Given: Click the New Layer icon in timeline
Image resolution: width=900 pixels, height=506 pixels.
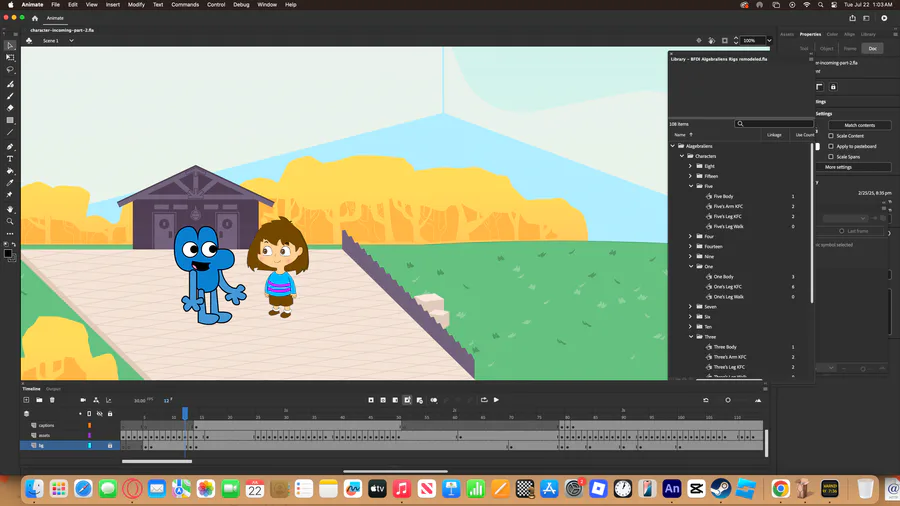Looking at the screenshot, I should point(26,400).
